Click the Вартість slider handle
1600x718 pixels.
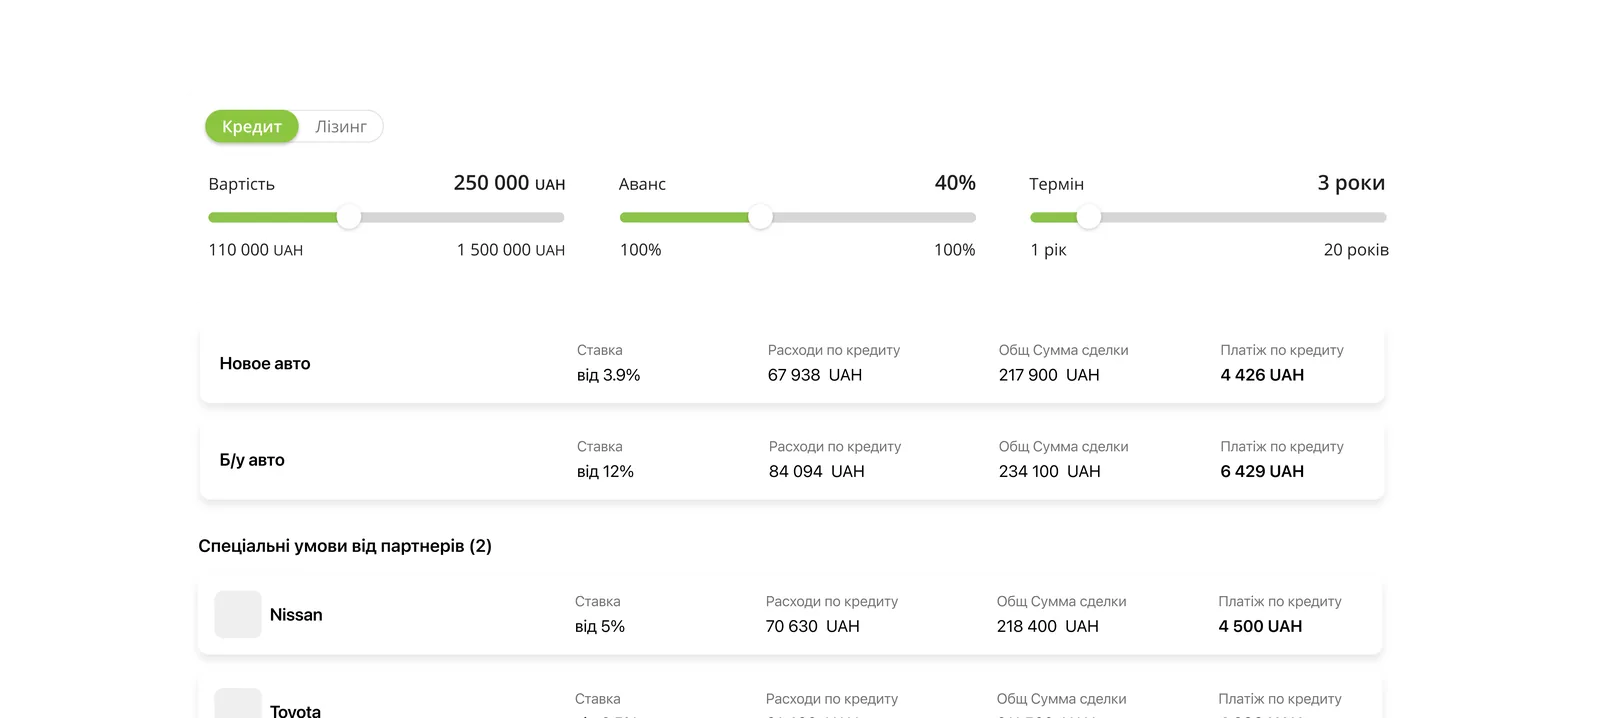point(349,217)
